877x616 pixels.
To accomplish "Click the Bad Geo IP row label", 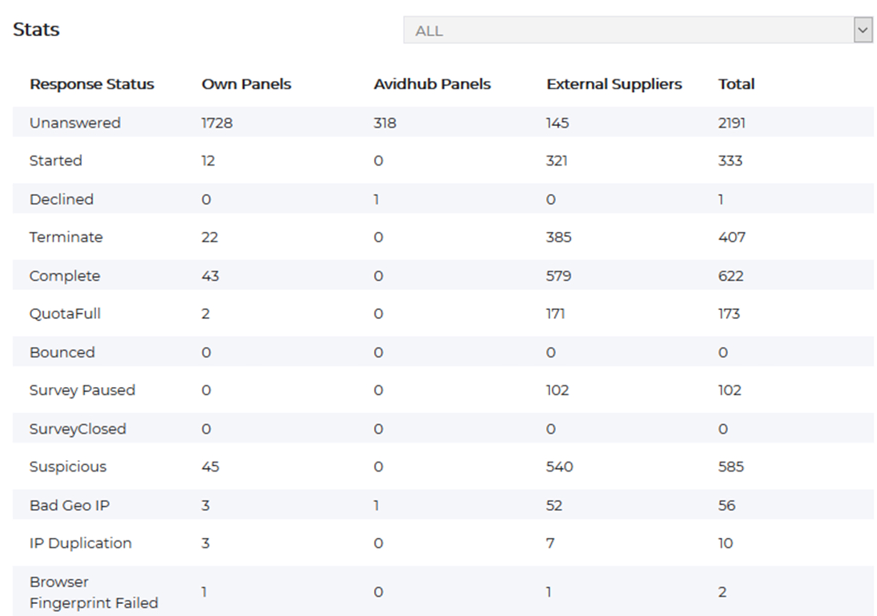I will [69, 505].
